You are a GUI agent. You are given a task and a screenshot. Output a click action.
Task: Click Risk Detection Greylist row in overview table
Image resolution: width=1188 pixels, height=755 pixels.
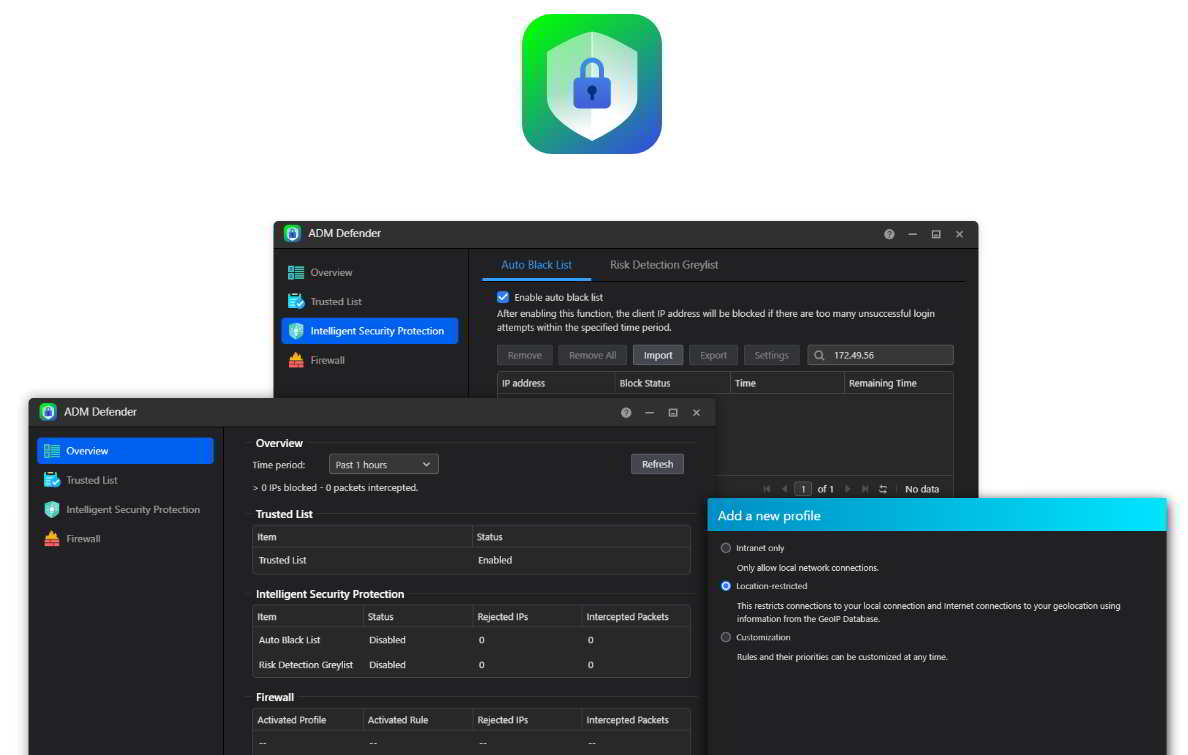click(x=471, y=665)
